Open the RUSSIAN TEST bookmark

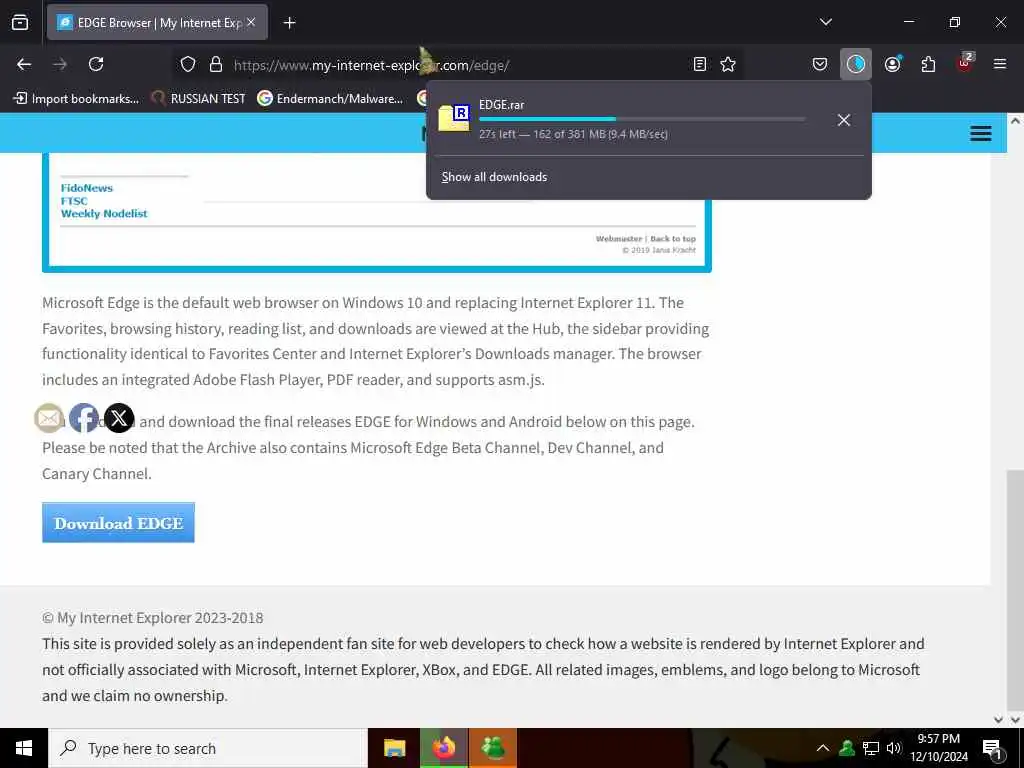point(199,99)
